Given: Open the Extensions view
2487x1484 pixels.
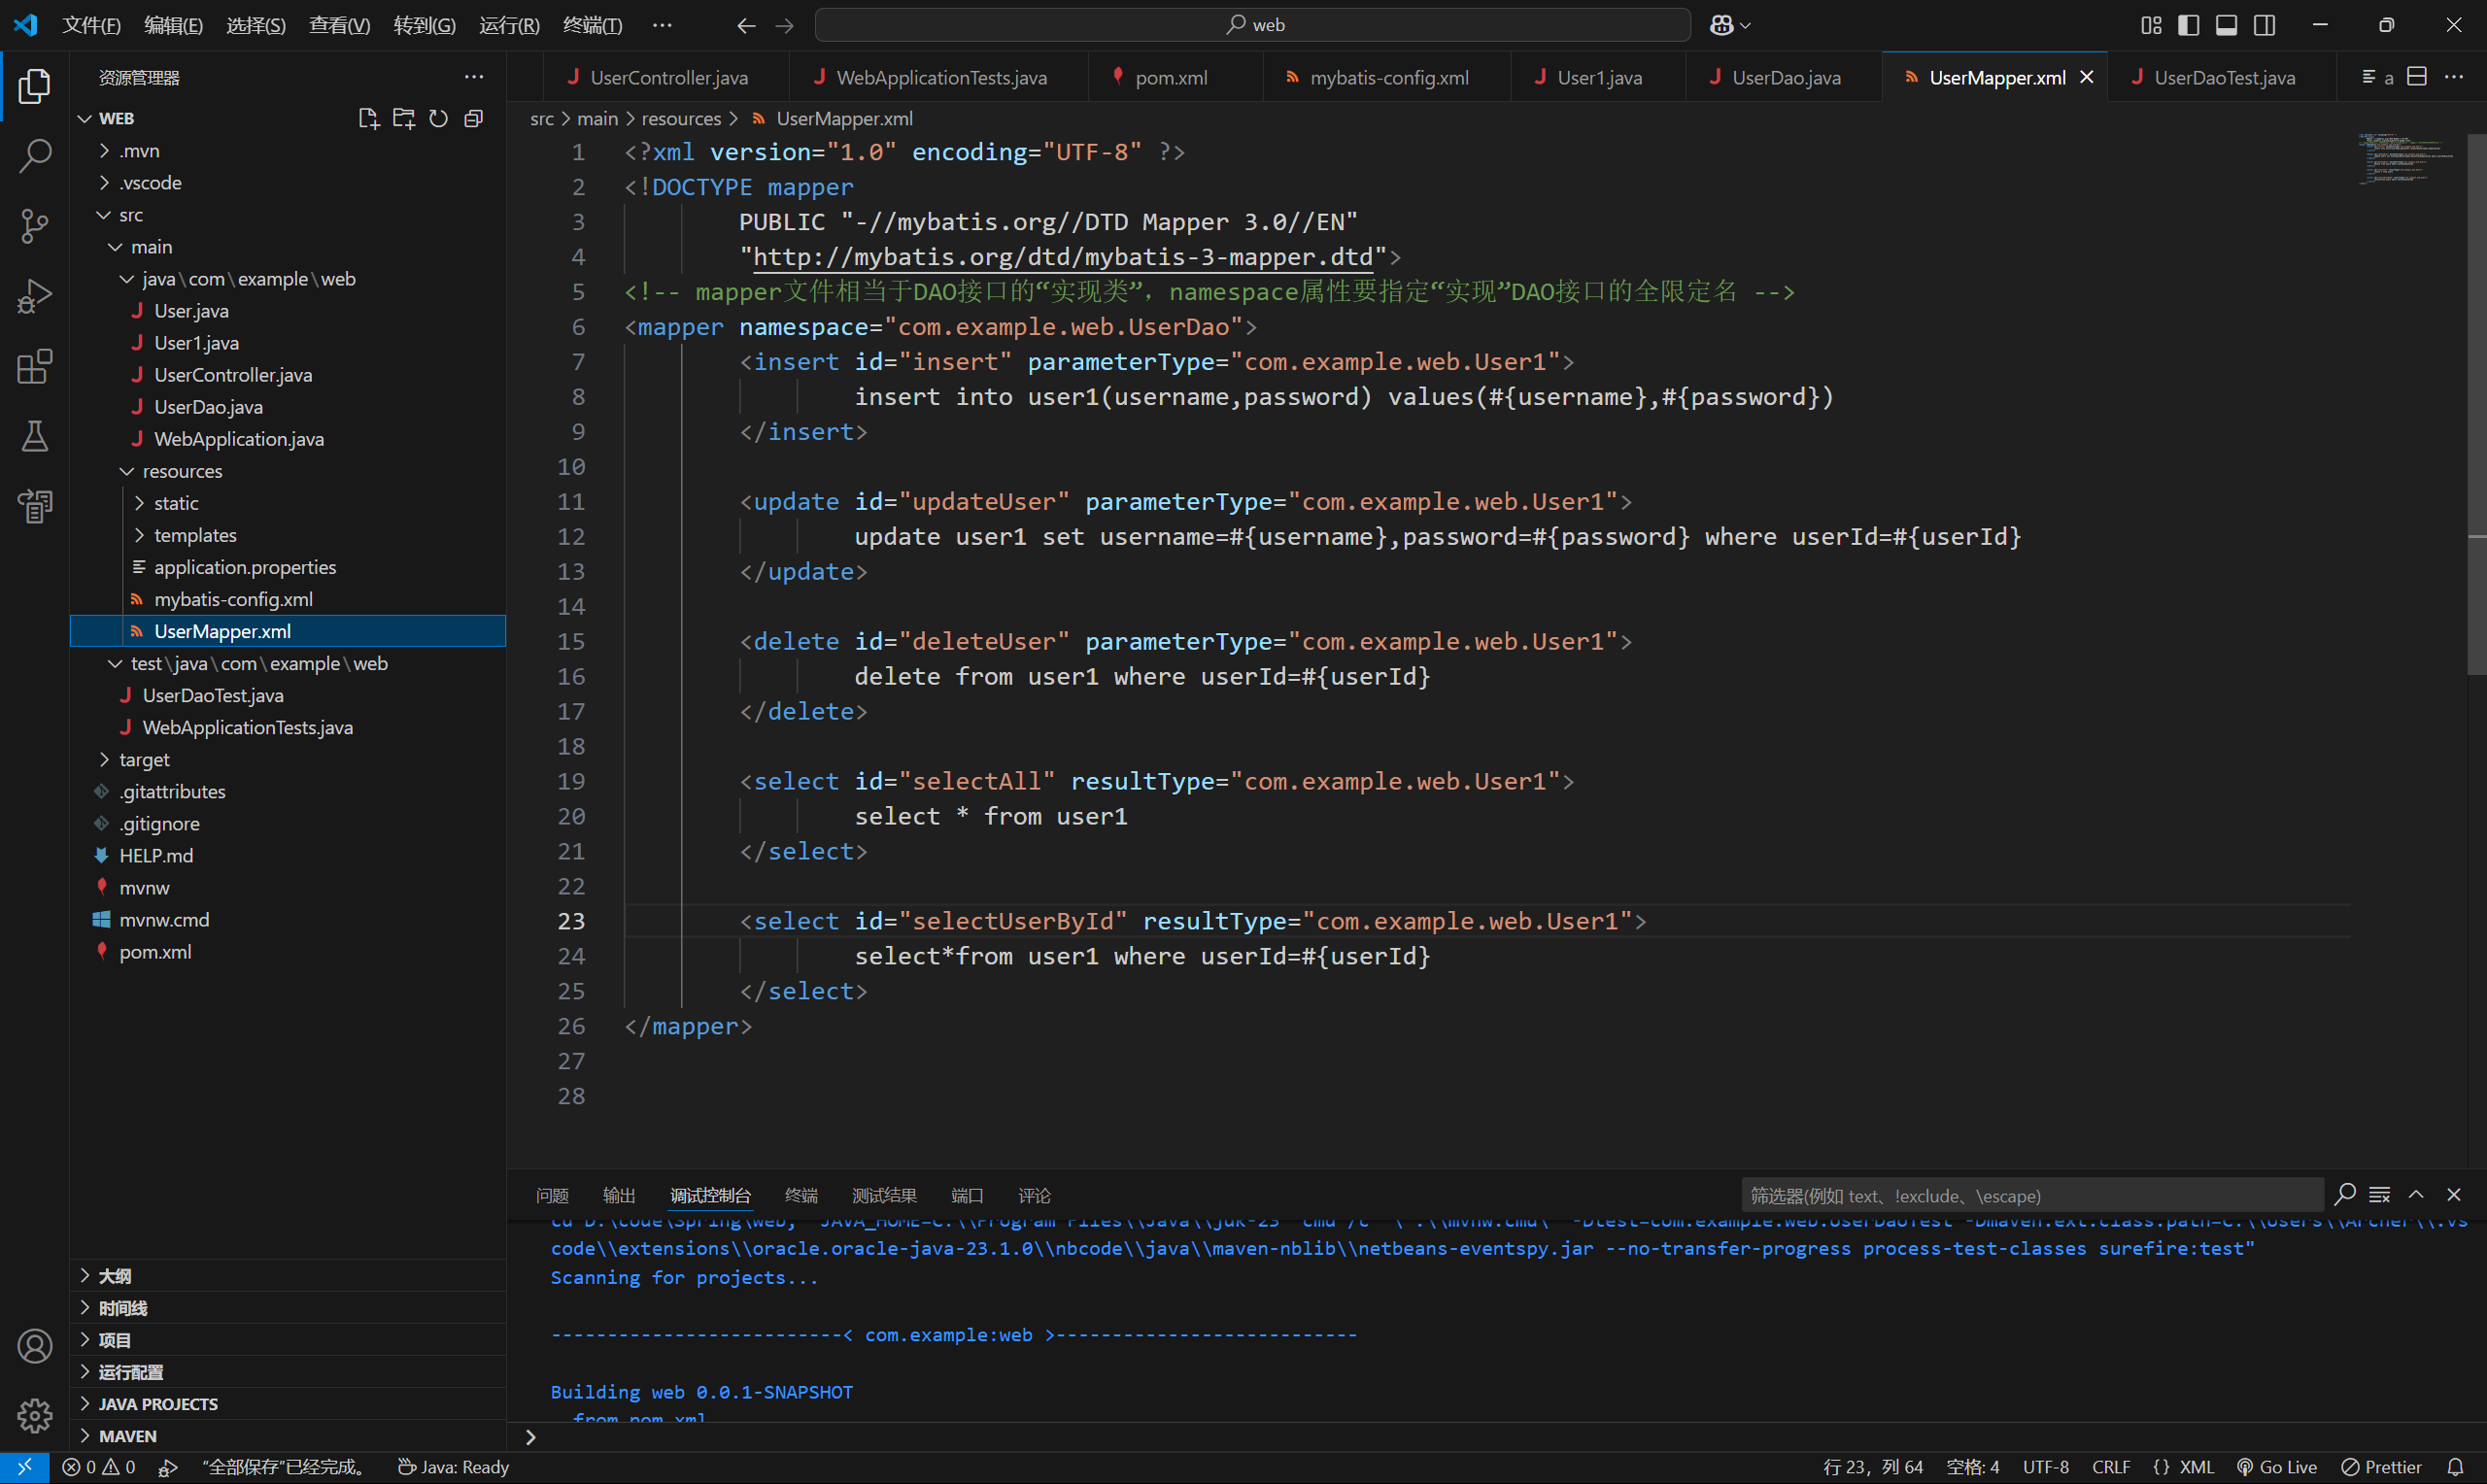Looking at the screenshot, I should pyautogui.click(x=35, y=366).
